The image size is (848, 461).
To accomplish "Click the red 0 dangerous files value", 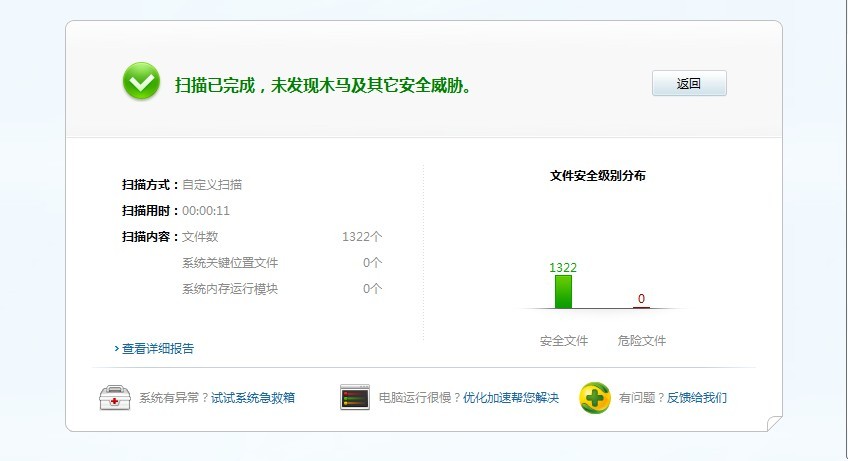I will point(641,299).
